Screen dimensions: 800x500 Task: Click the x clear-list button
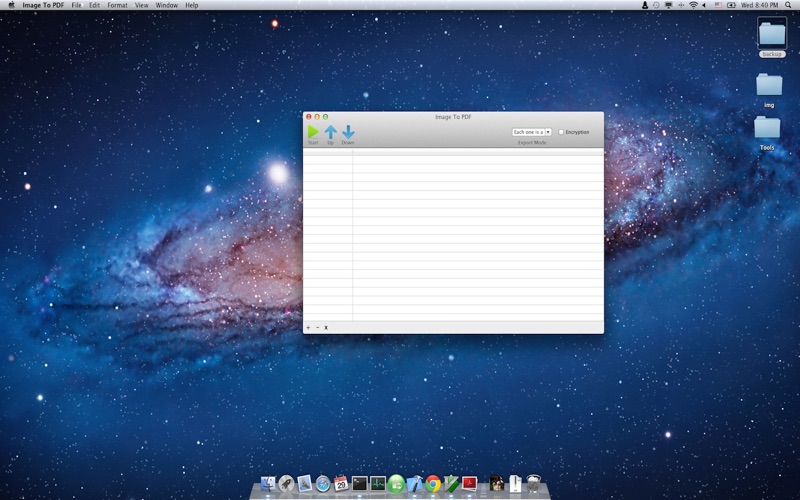[x=326, y=327]
